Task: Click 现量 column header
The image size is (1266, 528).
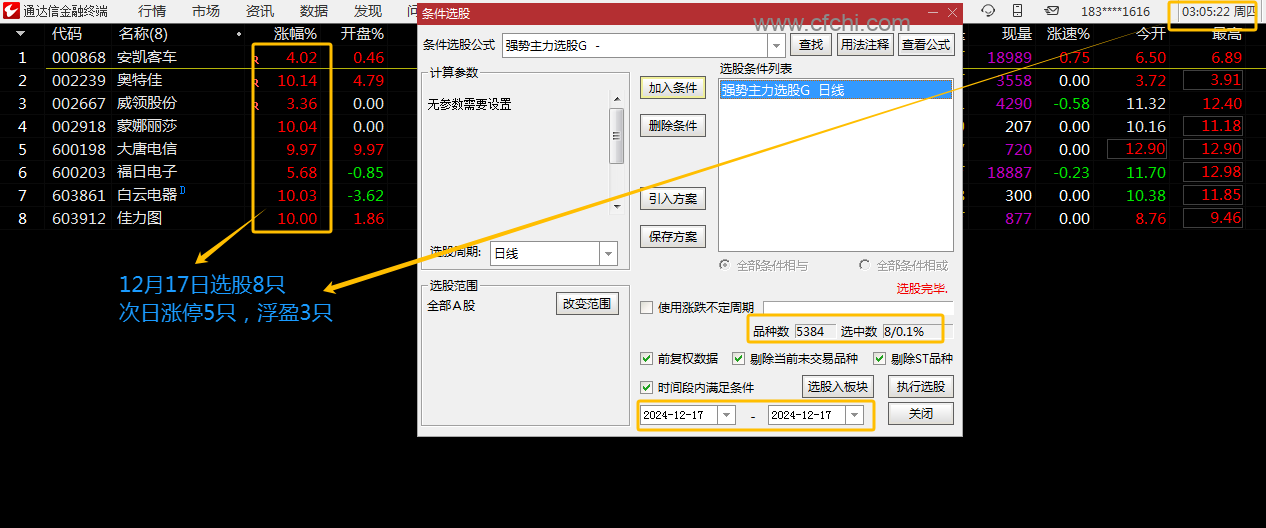Action: coord(1017,34)
